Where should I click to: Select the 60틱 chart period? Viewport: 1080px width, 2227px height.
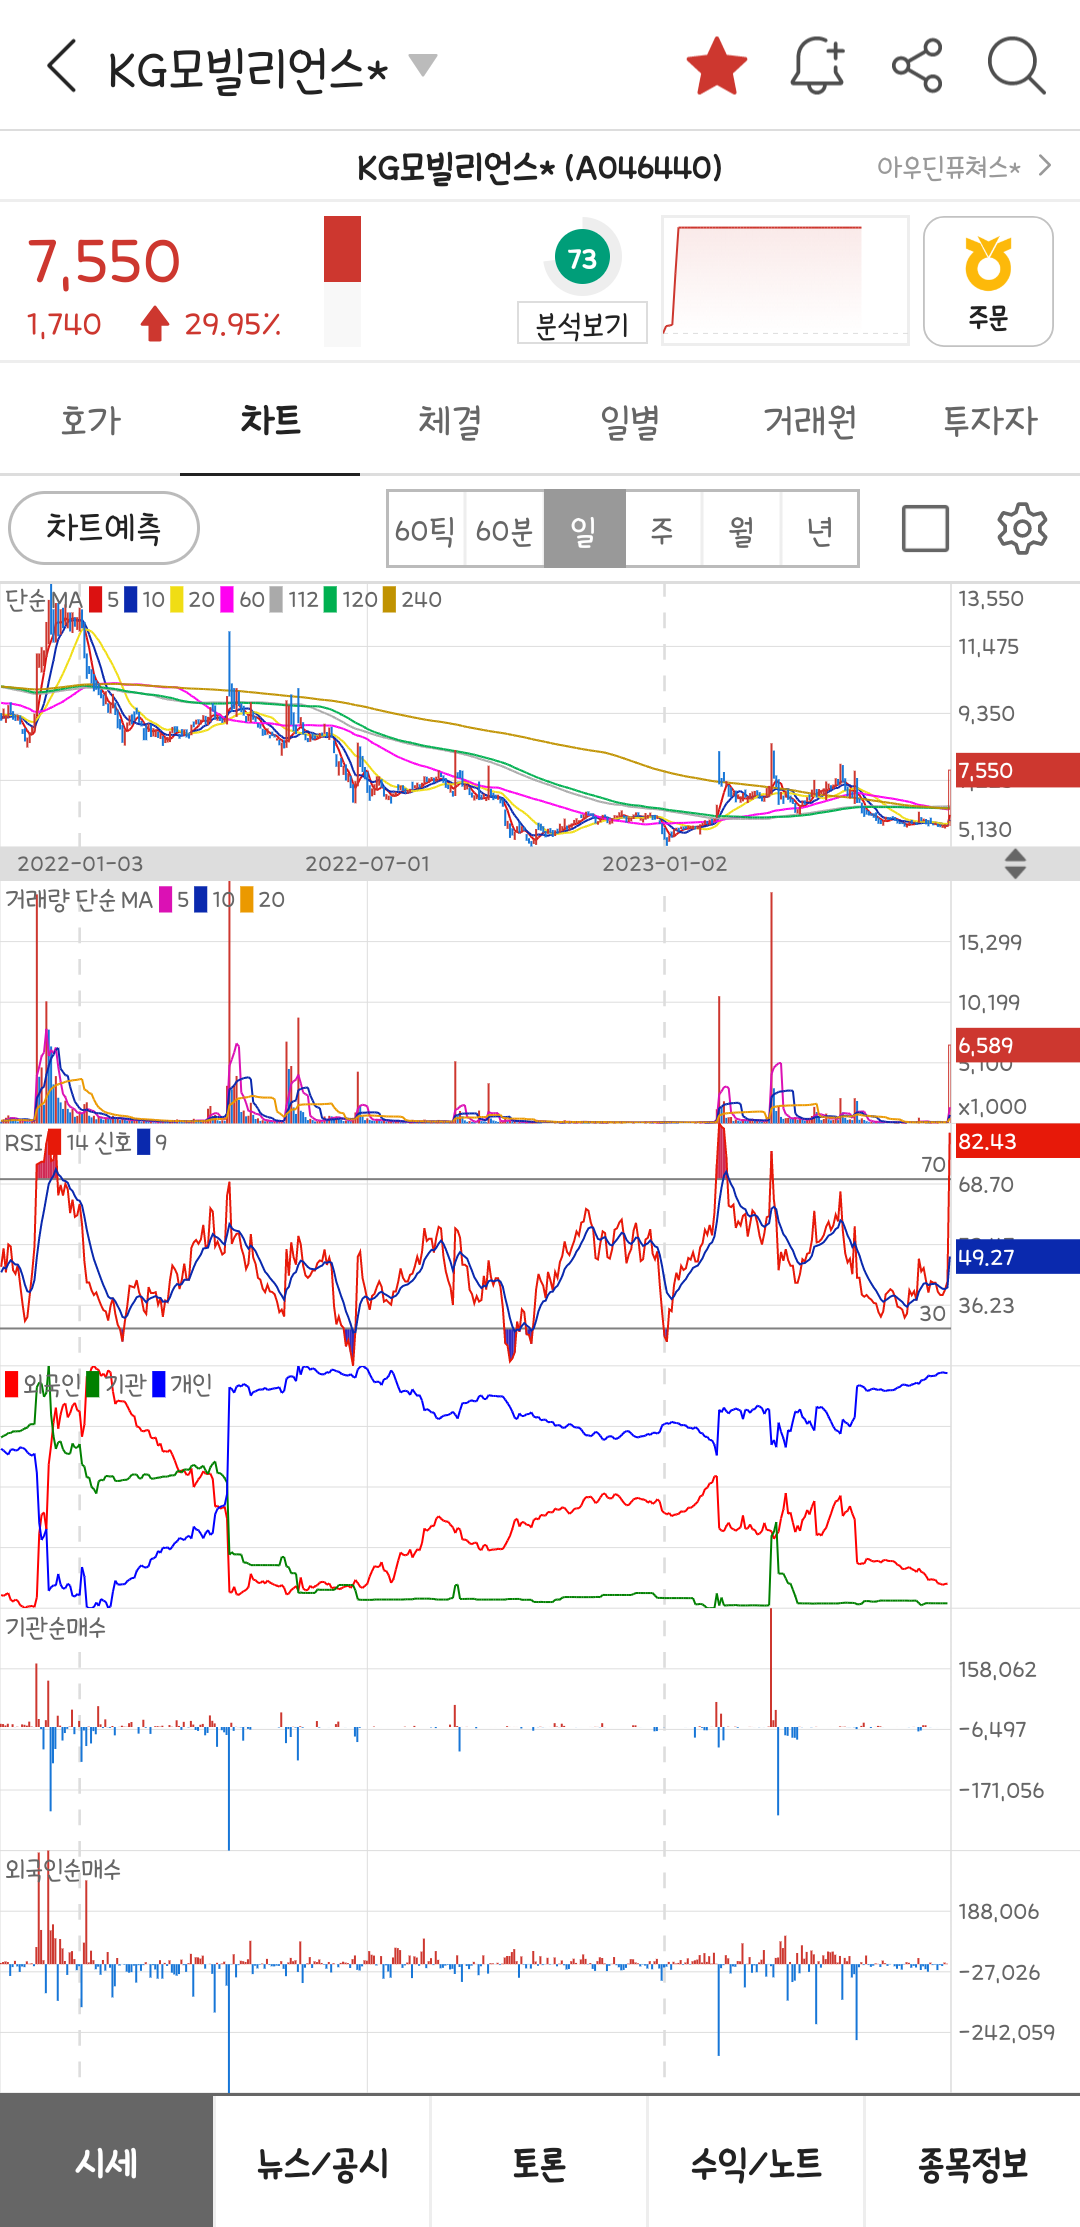click(426, 529)
